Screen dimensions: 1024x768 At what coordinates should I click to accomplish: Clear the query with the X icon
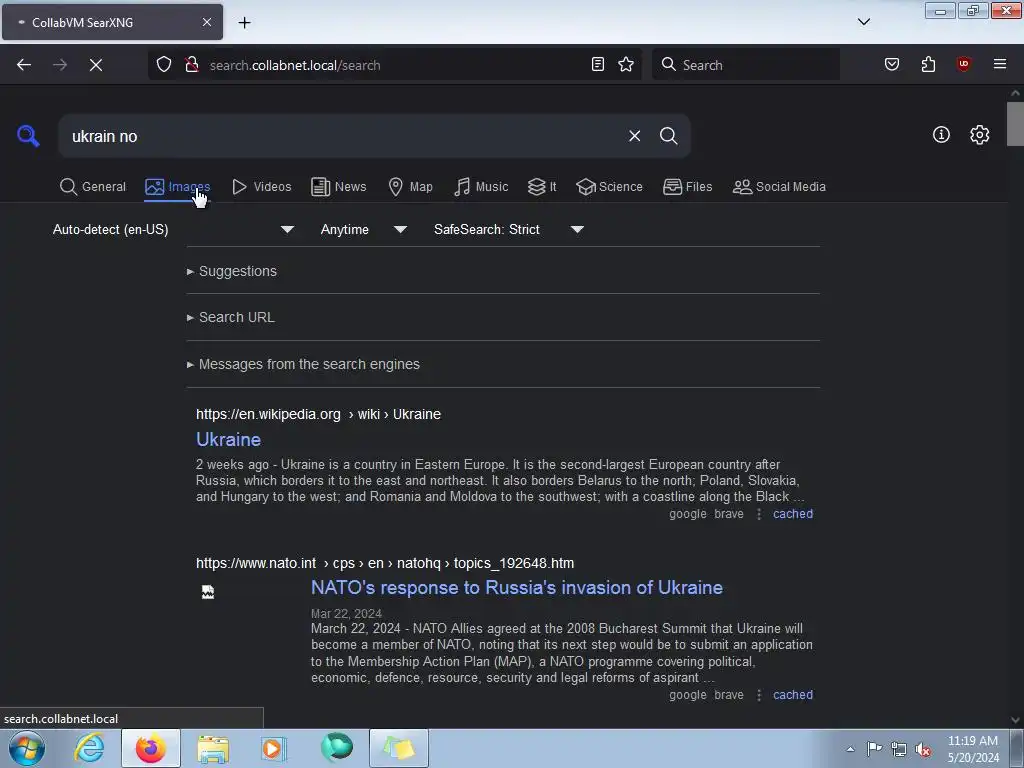point(634,136)
